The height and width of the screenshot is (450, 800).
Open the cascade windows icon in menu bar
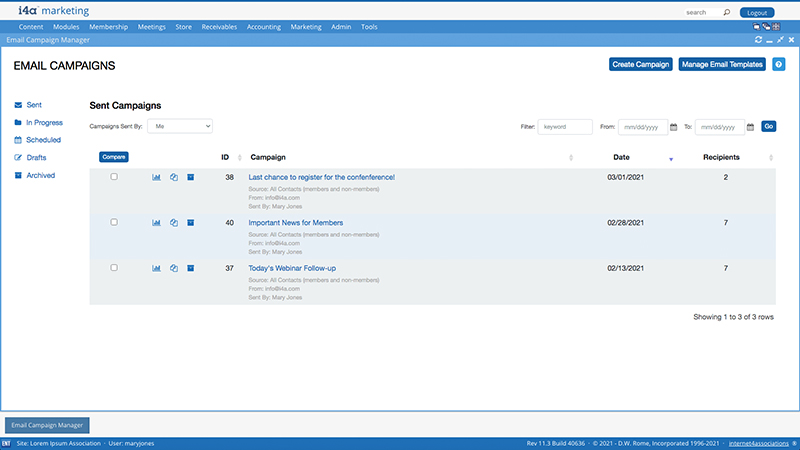tap(756, 27)
